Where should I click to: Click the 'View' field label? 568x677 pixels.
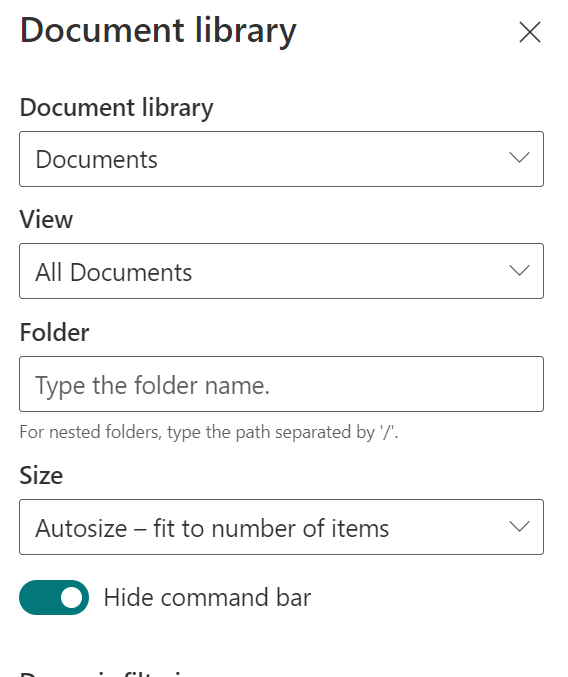click(46, 219)
